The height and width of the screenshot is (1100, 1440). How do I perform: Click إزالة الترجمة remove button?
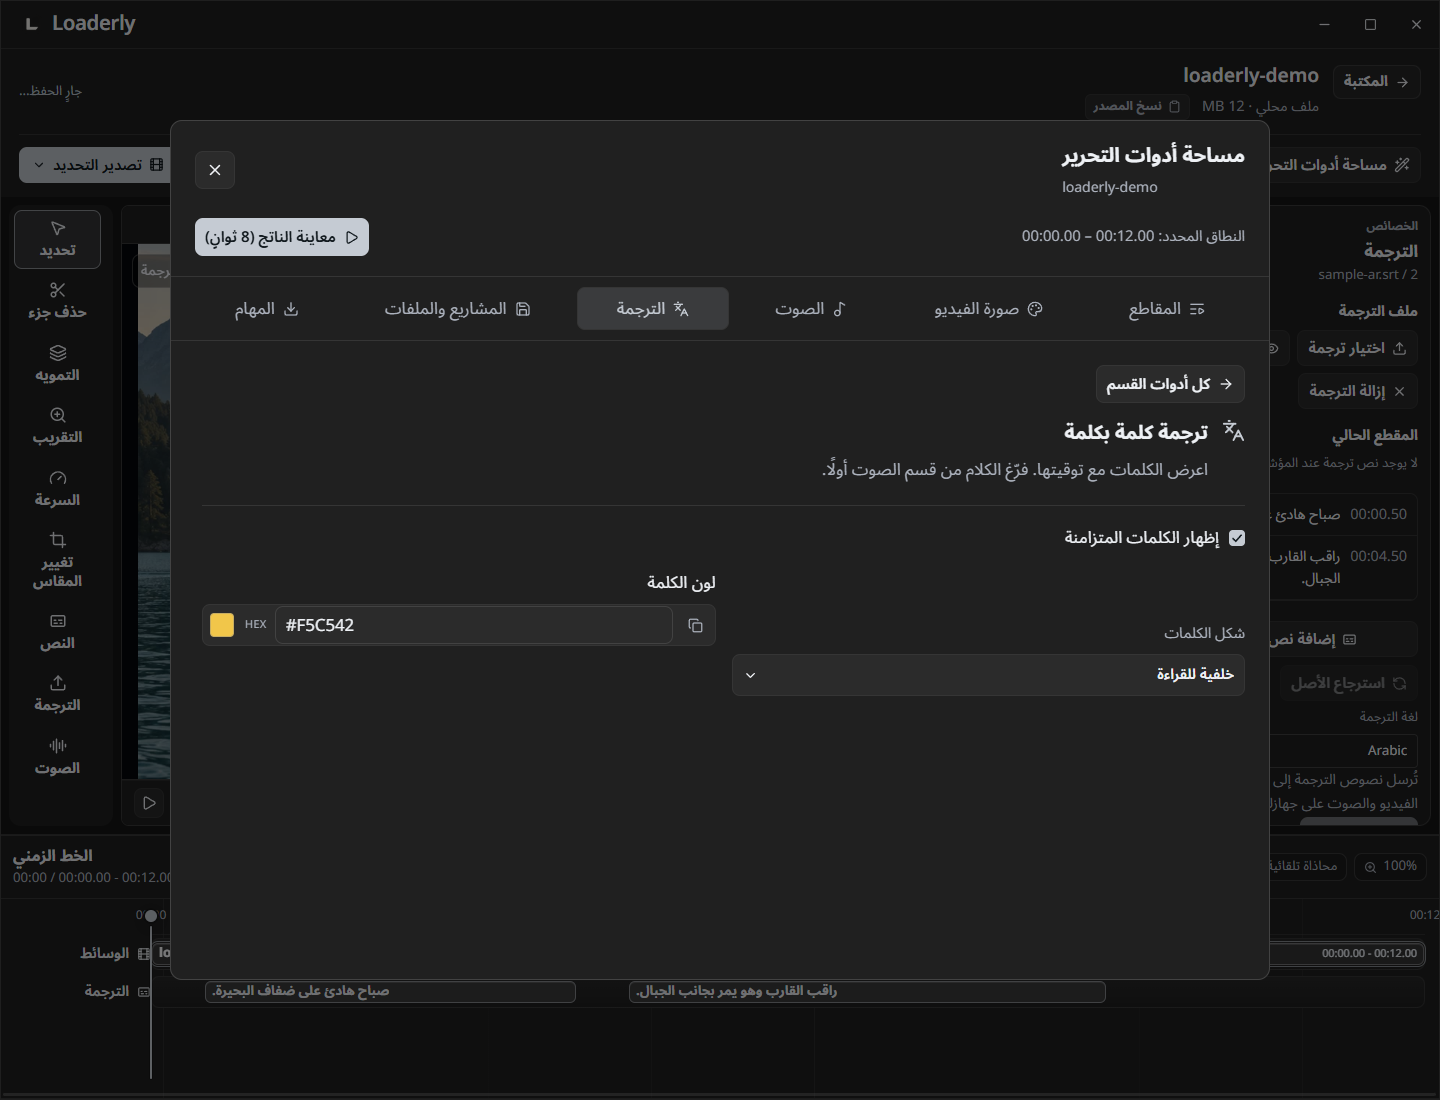coord(1357,391)
